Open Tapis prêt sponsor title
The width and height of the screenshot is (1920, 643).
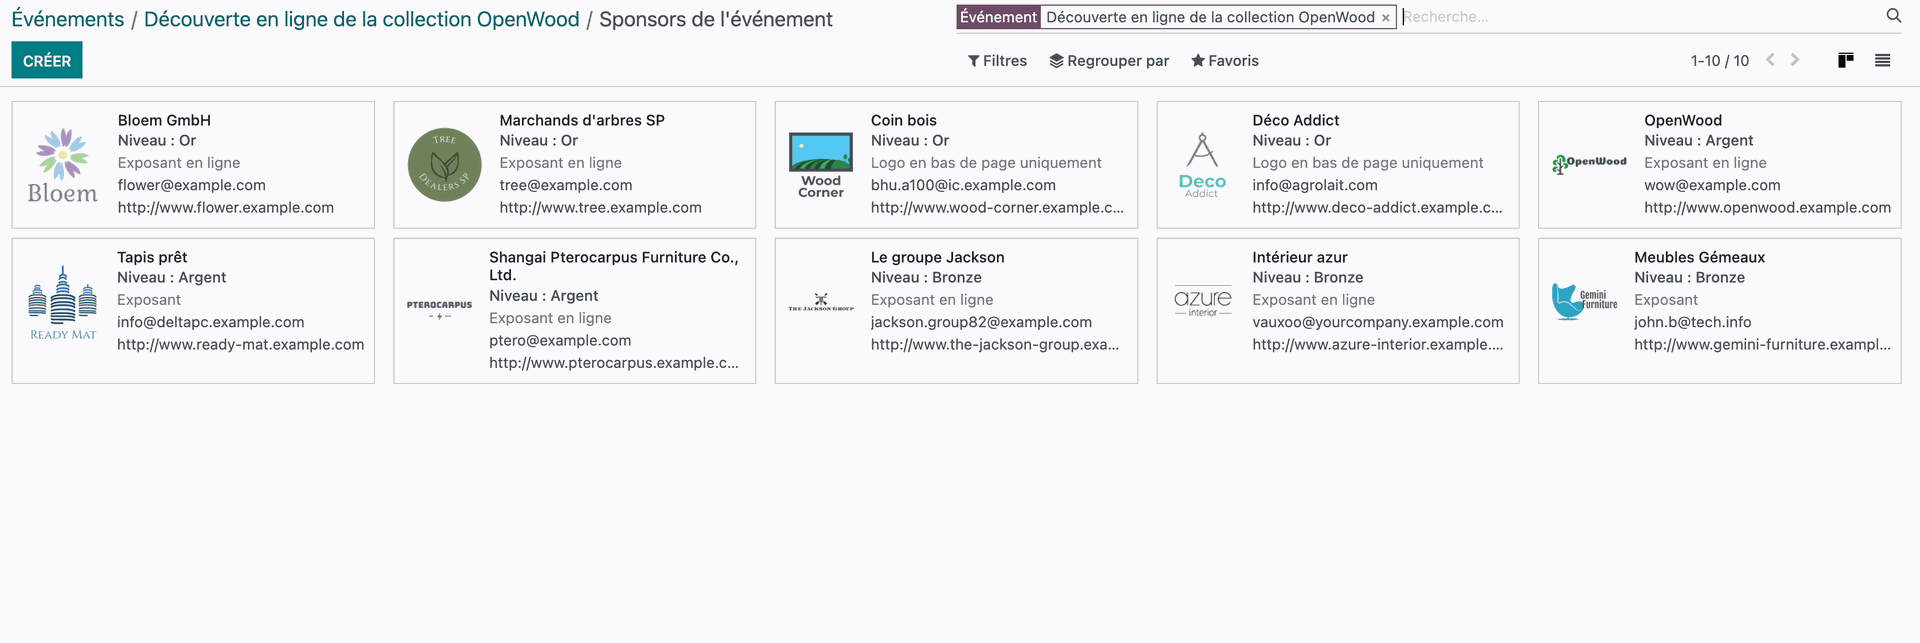tap(152, 257)
